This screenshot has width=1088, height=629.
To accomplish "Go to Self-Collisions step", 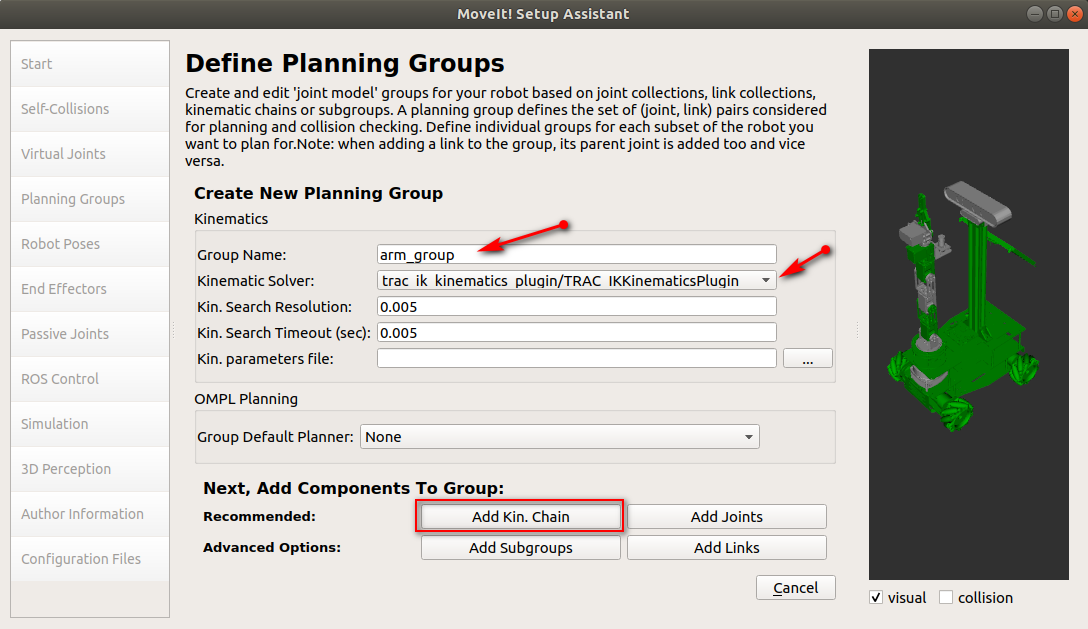I will pyautogui.click(x=90, y=109).
